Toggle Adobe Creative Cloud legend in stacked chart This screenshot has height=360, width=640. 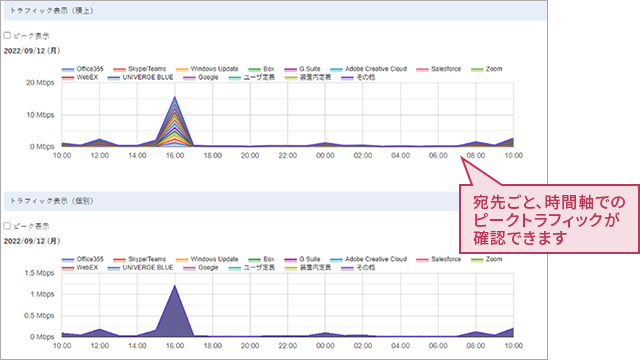click(x=369, y=69)
